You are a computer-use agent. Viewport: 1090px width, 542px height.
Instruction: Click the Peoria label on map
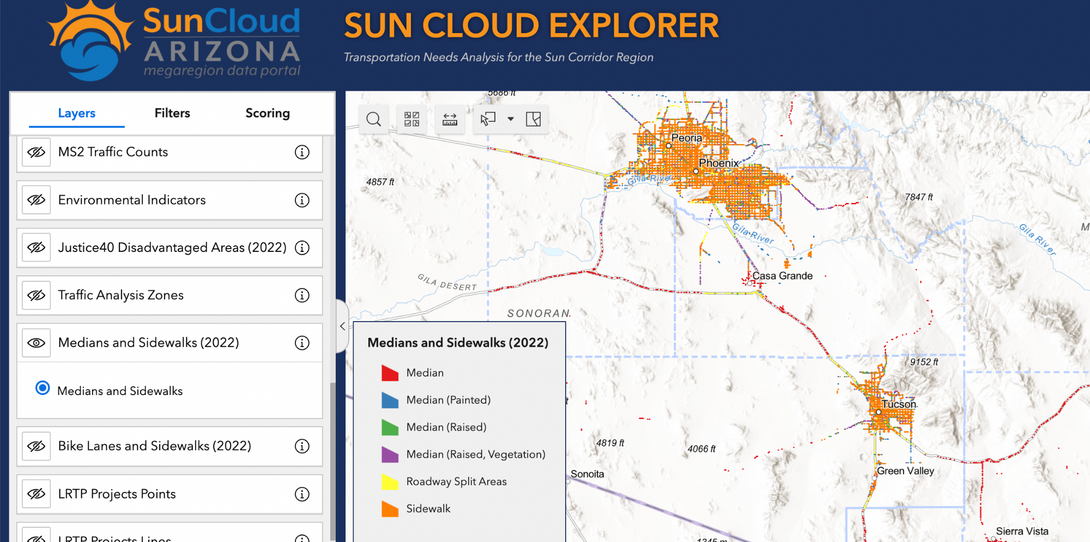(x=687, y=138)
